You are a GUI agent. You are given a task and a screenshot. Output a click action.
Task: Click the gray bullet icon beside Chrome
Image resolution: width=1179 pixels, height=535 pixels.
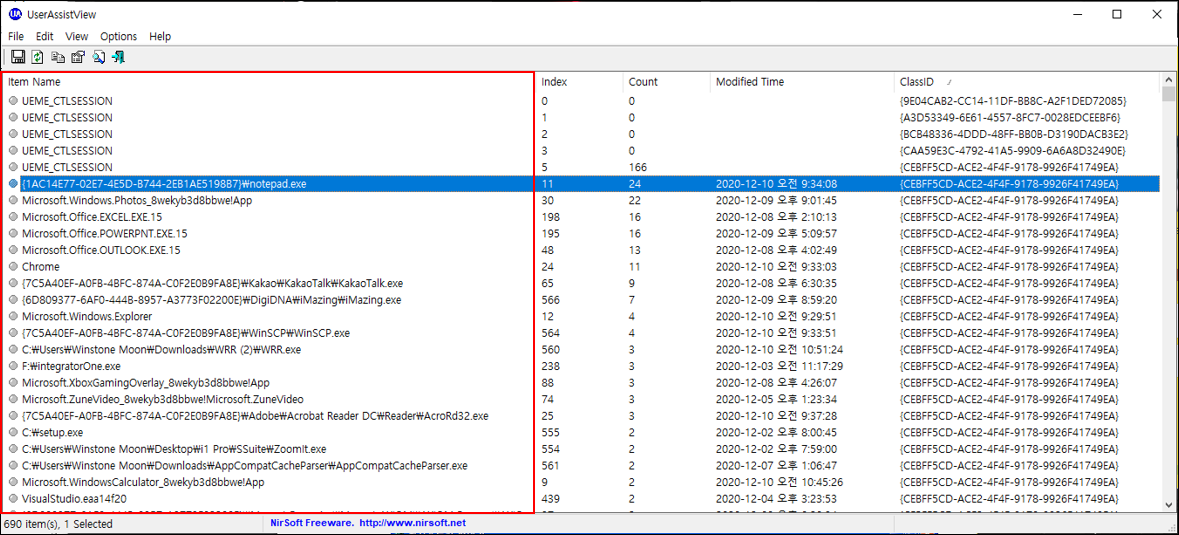tap(14, 266)
